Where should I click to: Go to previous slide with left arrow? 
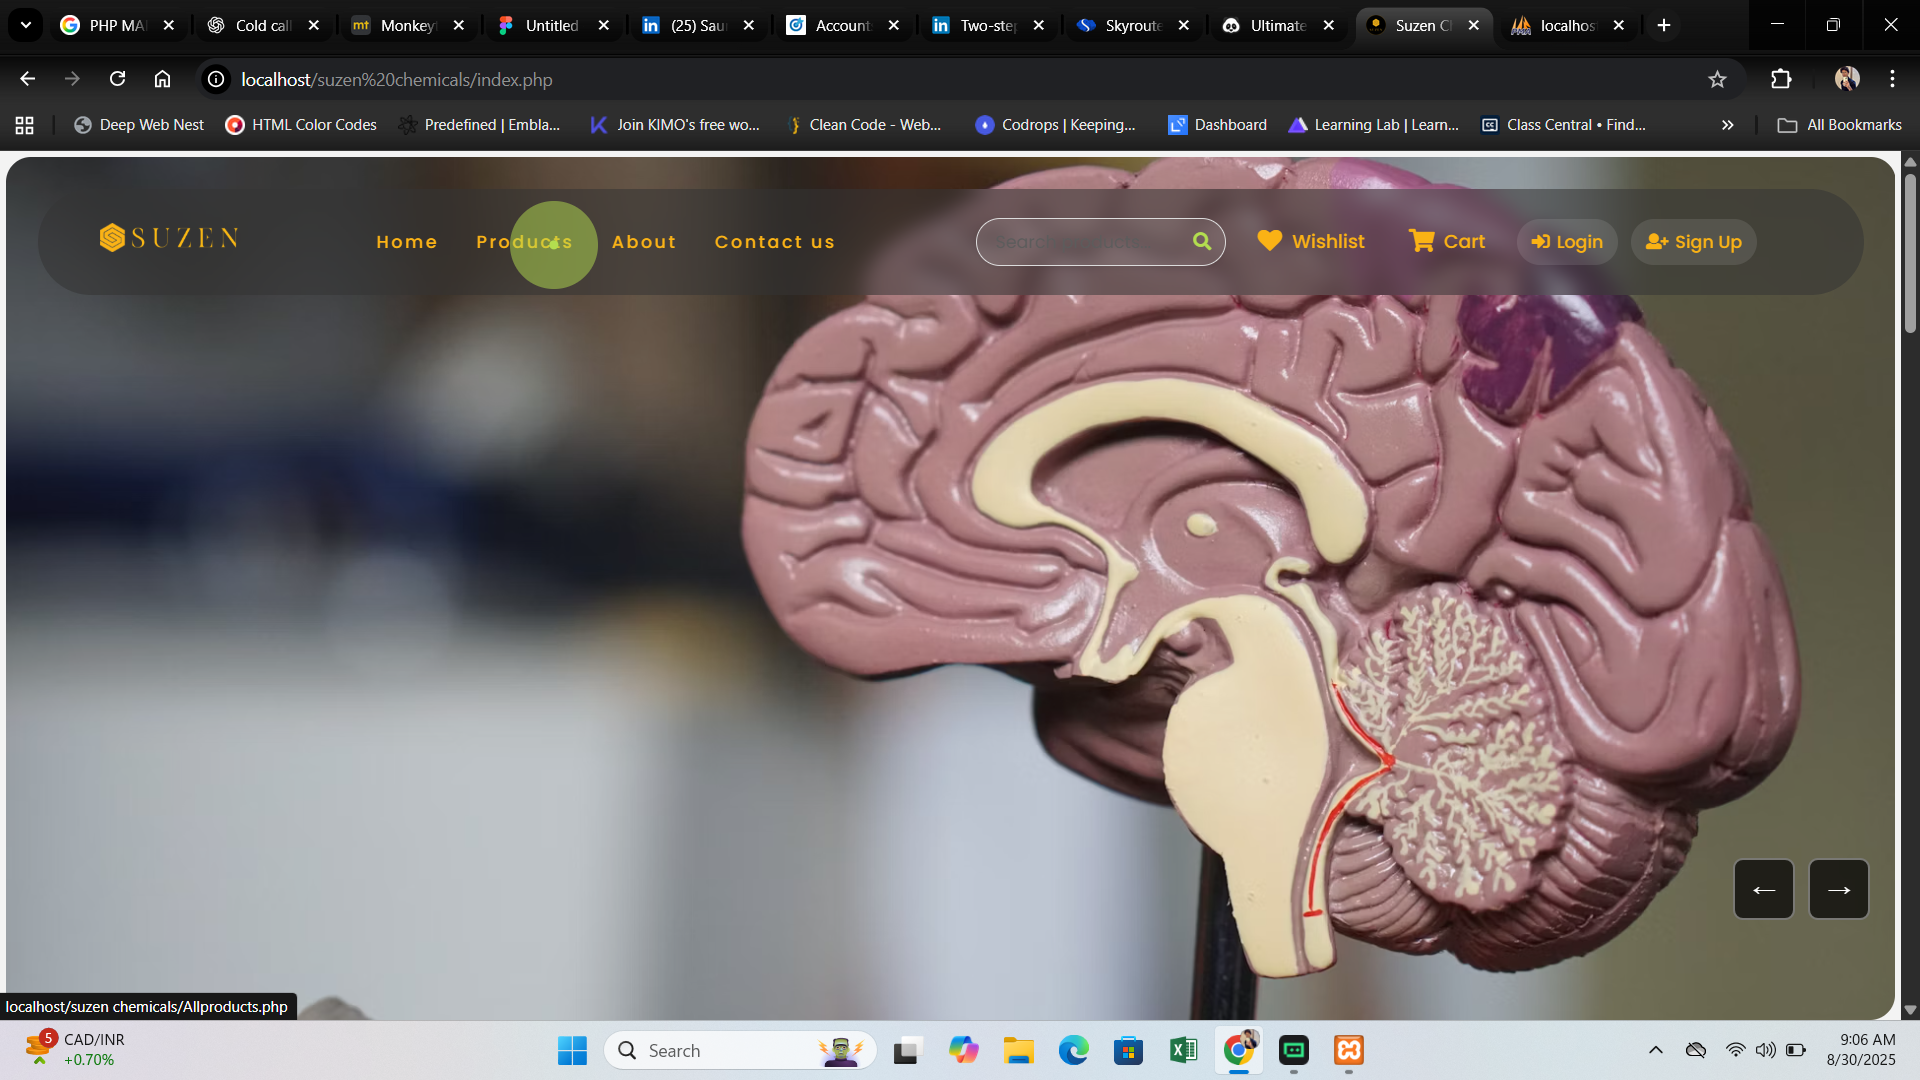[1763, 889]
